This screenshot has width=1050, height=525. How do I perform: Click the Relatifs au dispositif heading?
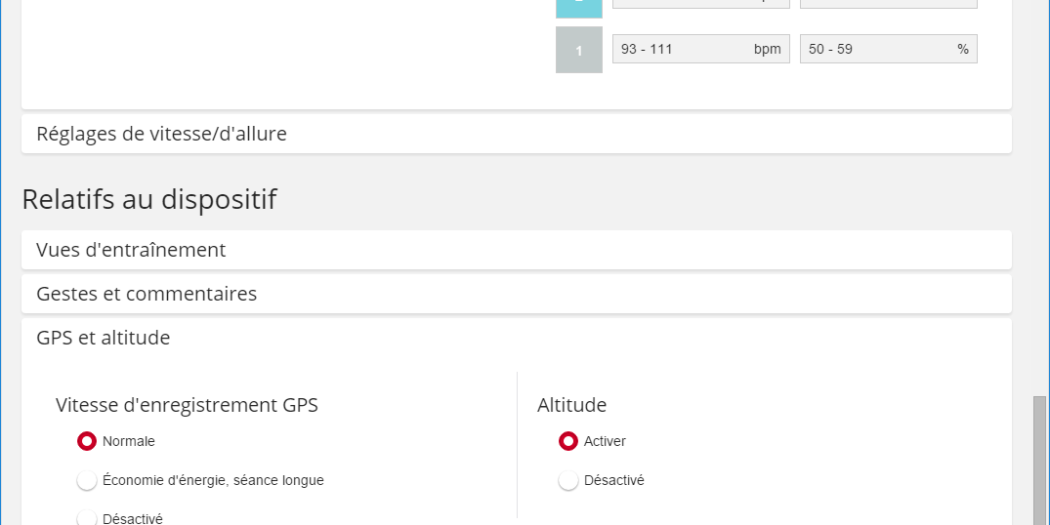tap(149, 200)
